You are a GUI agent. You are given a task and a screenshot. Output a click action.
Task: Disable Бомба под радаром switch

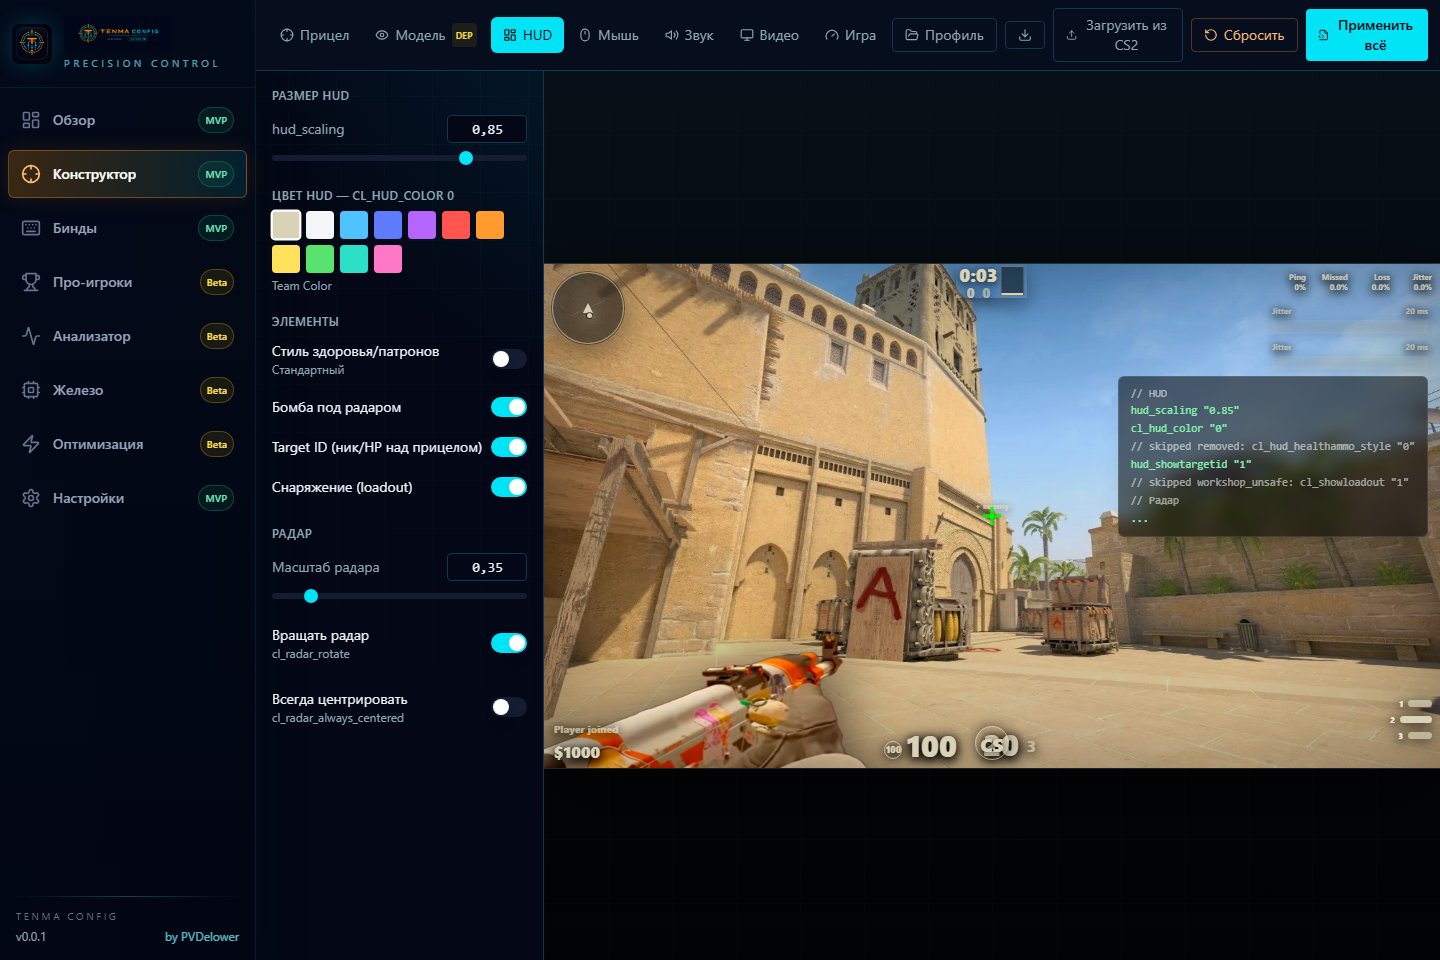click(x=508, y=407)
